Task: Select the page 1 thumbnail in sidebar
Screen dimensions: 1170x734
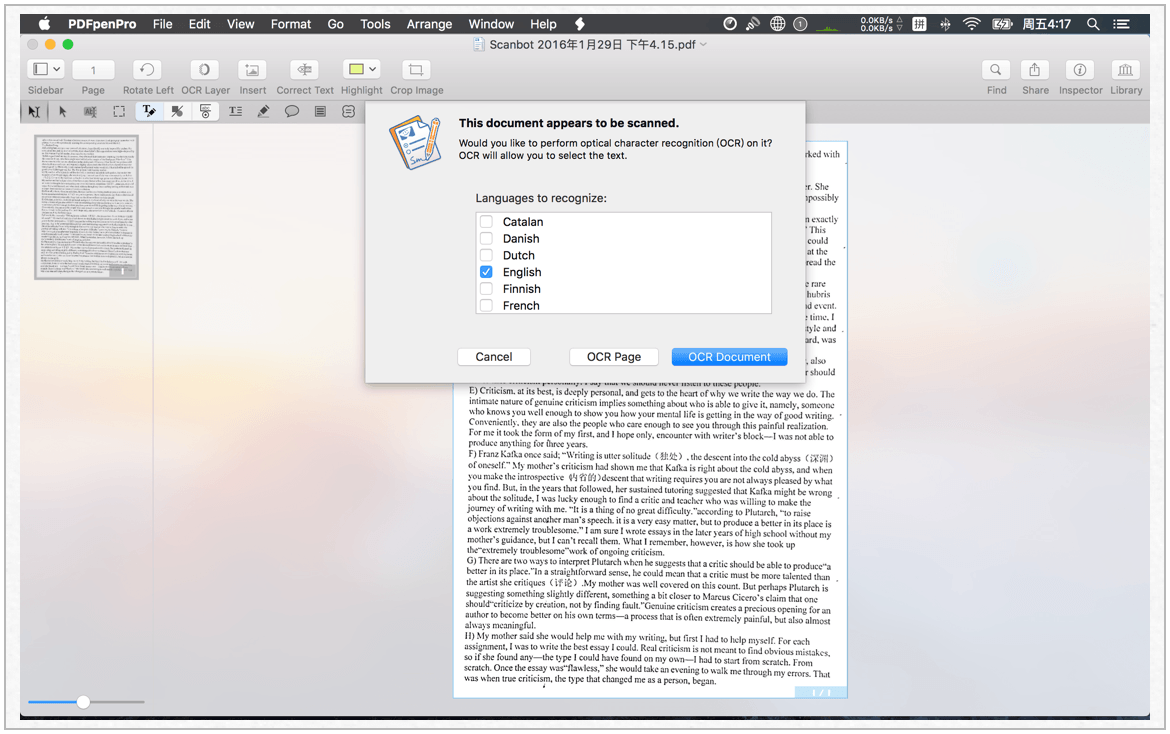Action: coord(87,207)
